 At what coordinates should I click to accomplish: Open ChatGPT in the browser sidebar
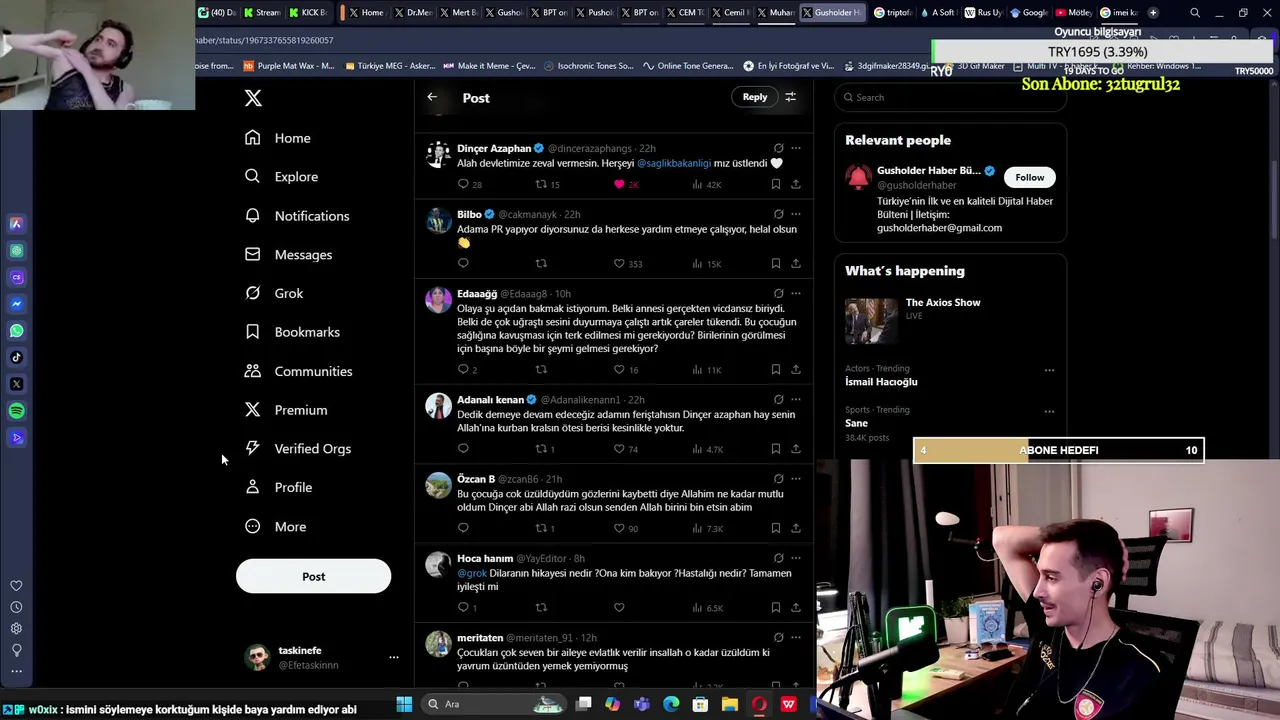click(16, 251)
